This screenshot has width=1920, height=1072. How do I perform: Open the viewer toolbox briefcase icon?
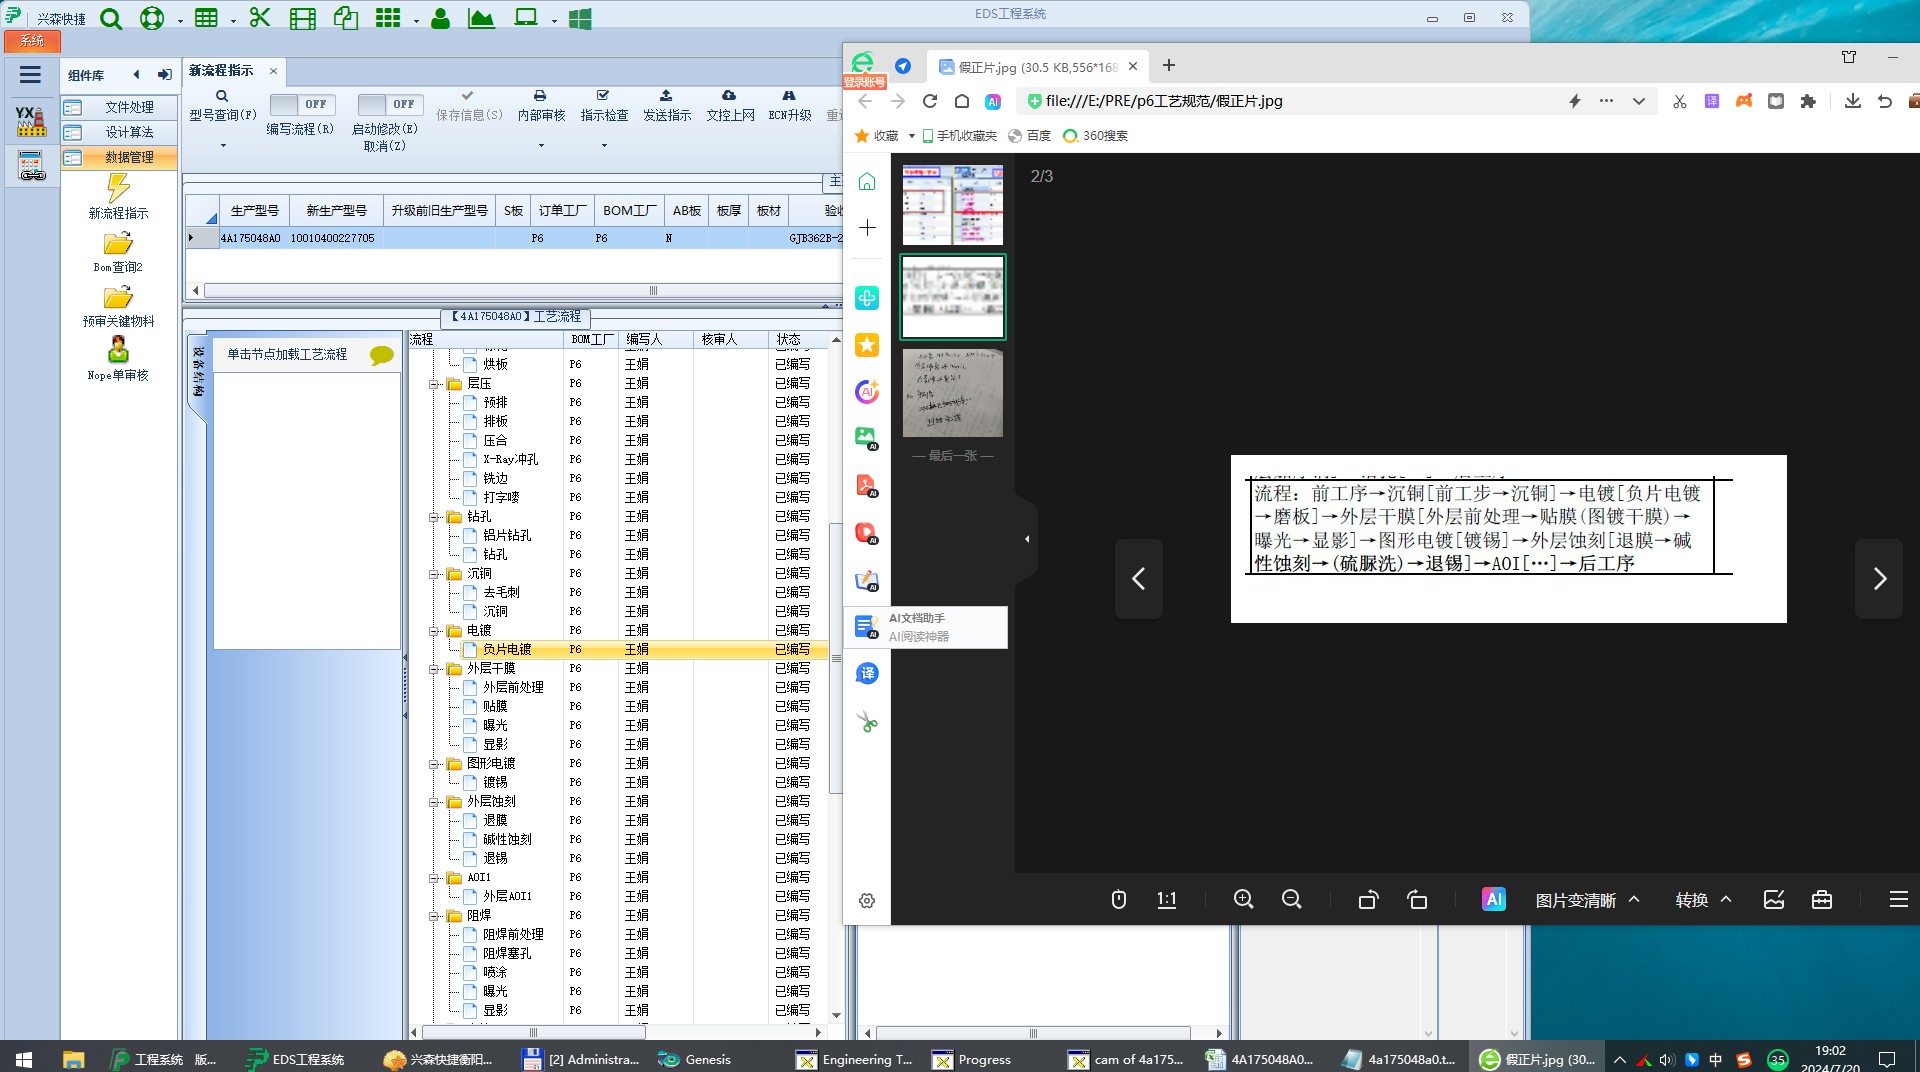pyautogui.click(x=1821, y=899)
